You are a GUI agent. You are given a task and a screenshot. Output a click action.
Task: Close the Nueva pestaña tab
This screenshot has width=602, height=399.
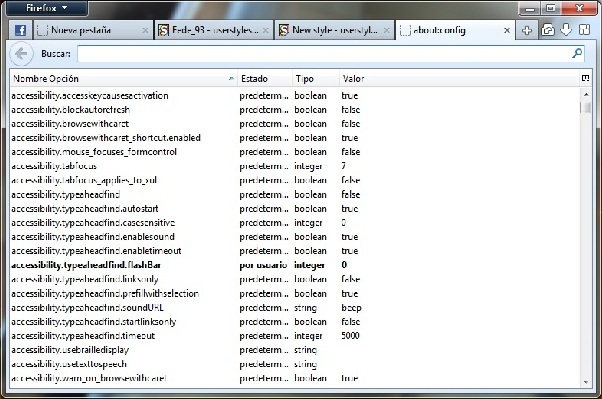click(x=145, y=30)
